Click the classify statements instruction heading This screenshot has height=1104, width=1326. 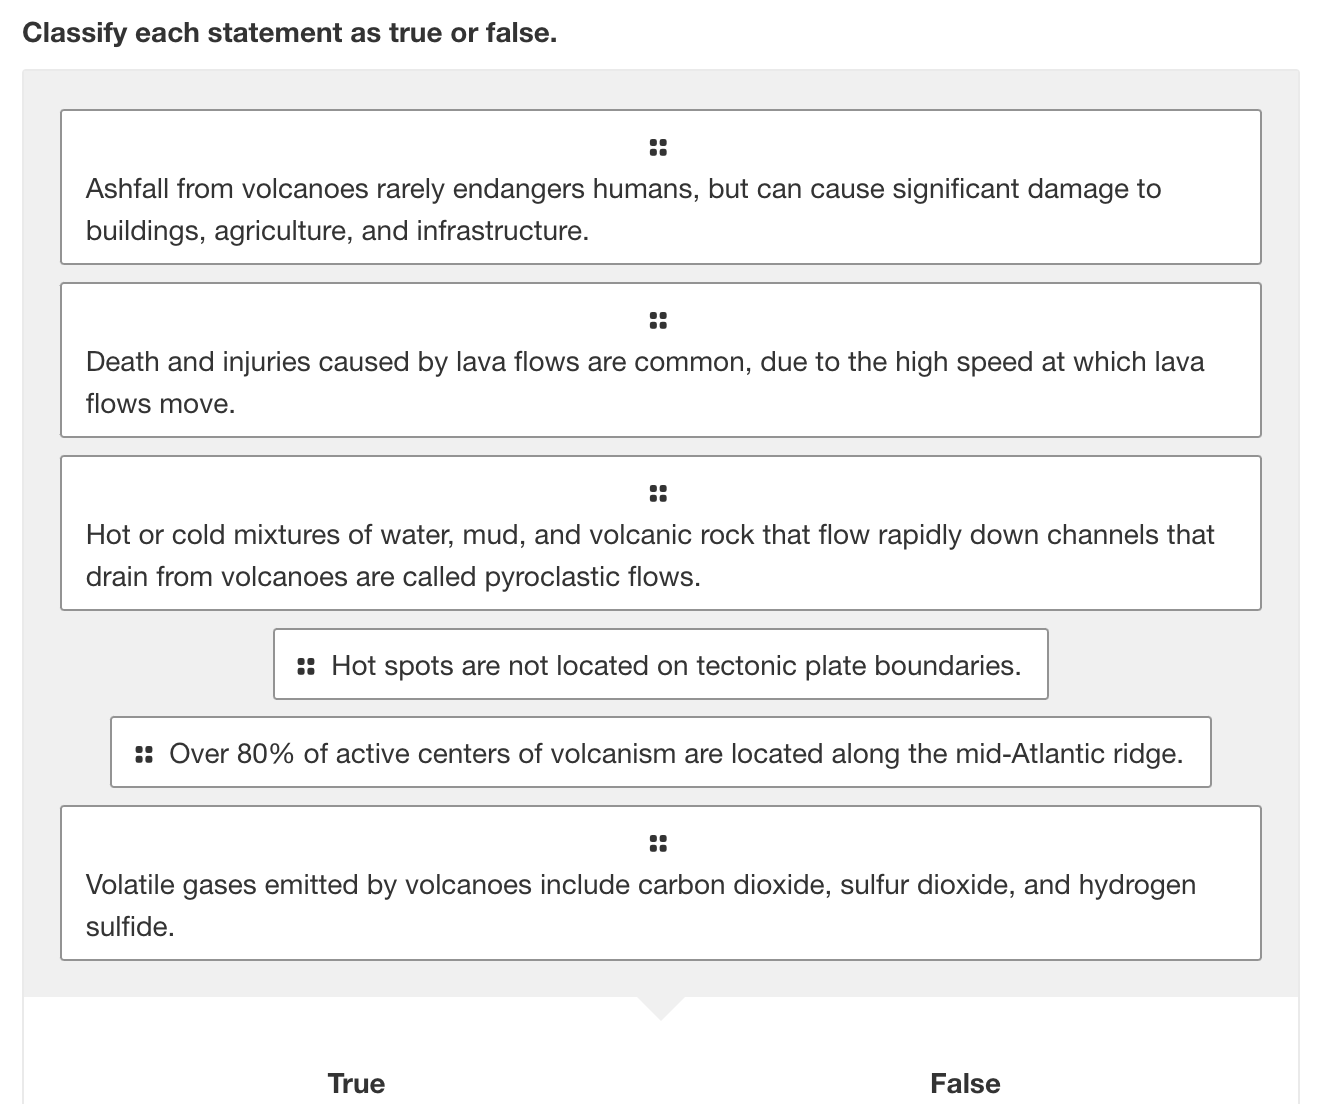point(290,32)
